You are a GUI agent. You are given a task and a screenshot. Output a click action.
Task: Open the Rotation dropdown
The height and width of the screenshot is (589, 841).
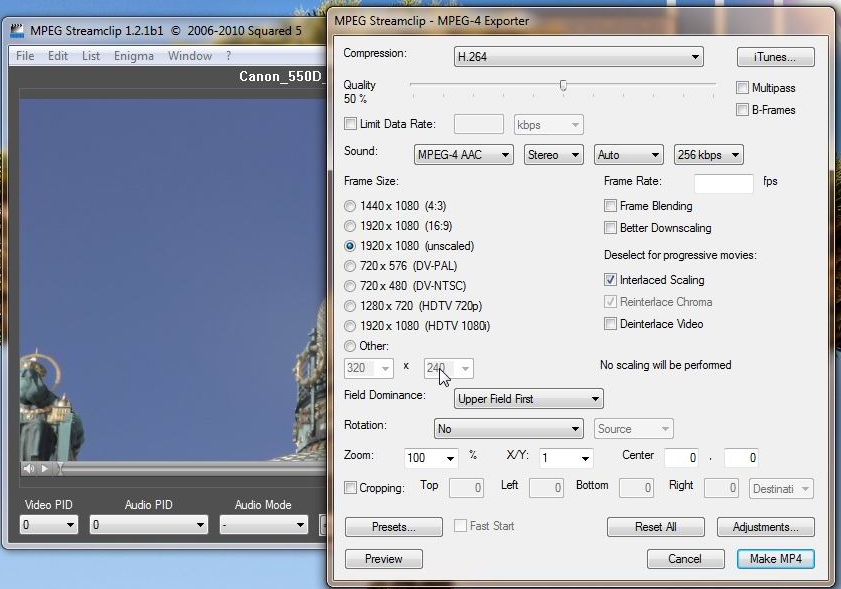point(508,429)
